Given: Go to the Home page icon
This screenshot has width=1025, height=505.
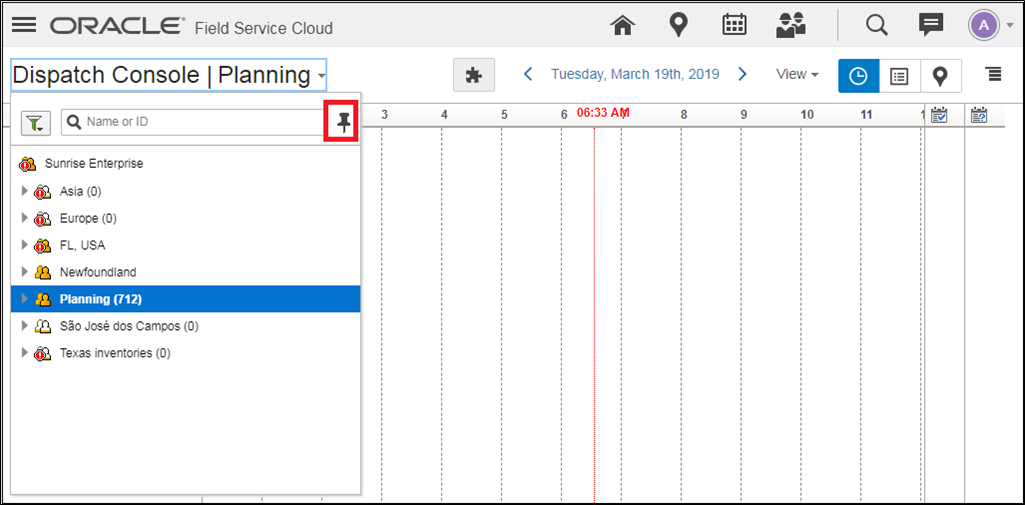Looking at the screenshot, I should [623, 26].
